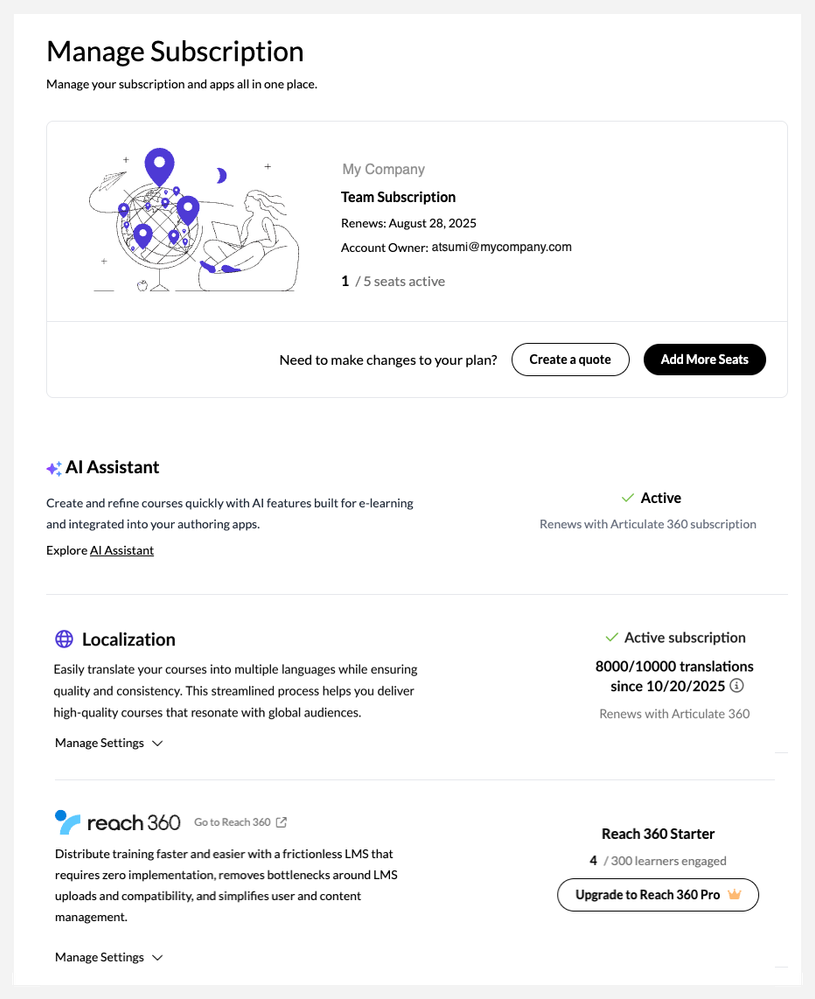
Task: Click the green checkmark next to Active
Action: (x=628, y=497)
